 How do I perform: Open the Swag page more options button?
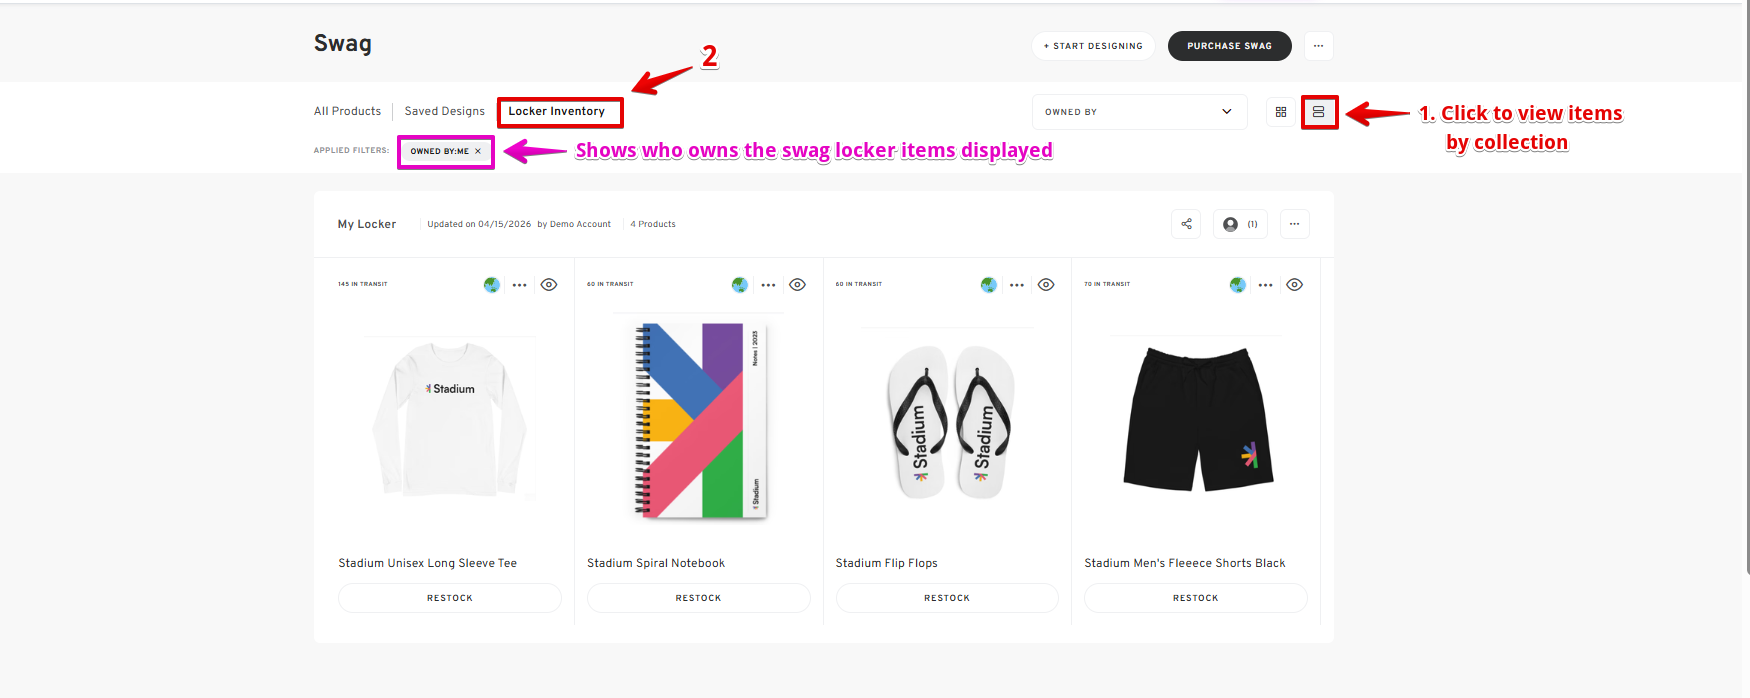point(1318,46)
